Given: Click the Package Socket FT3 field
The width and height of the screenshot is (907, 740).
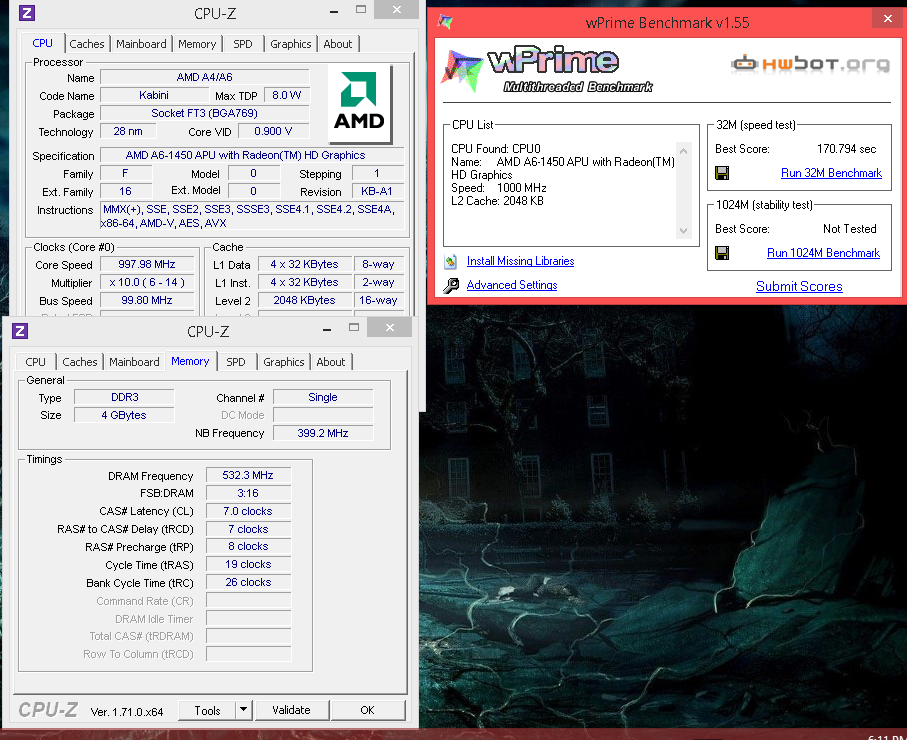Looking at the screenshot, I should point(205,113).
